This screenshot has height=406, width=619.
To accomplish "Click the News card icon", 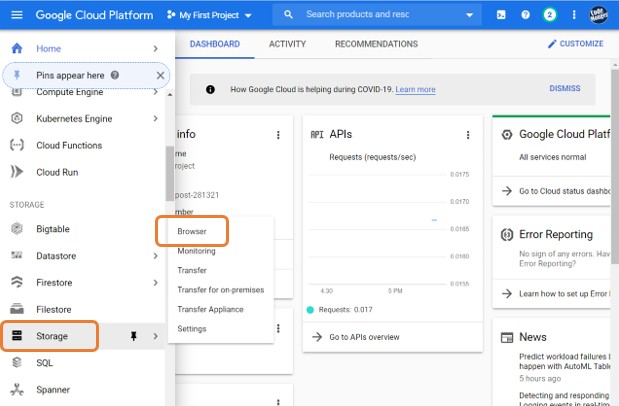I will pos(507,337).
